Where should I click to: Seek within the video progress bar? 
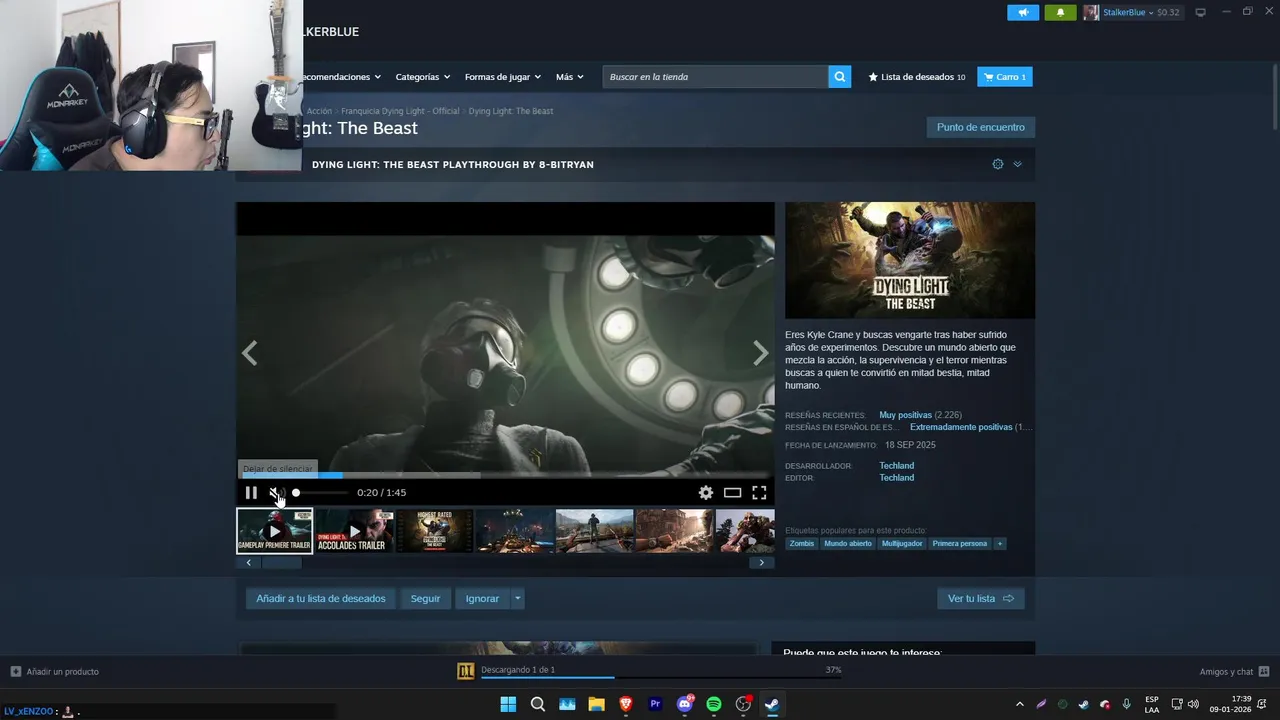click(x=505, y=476)
